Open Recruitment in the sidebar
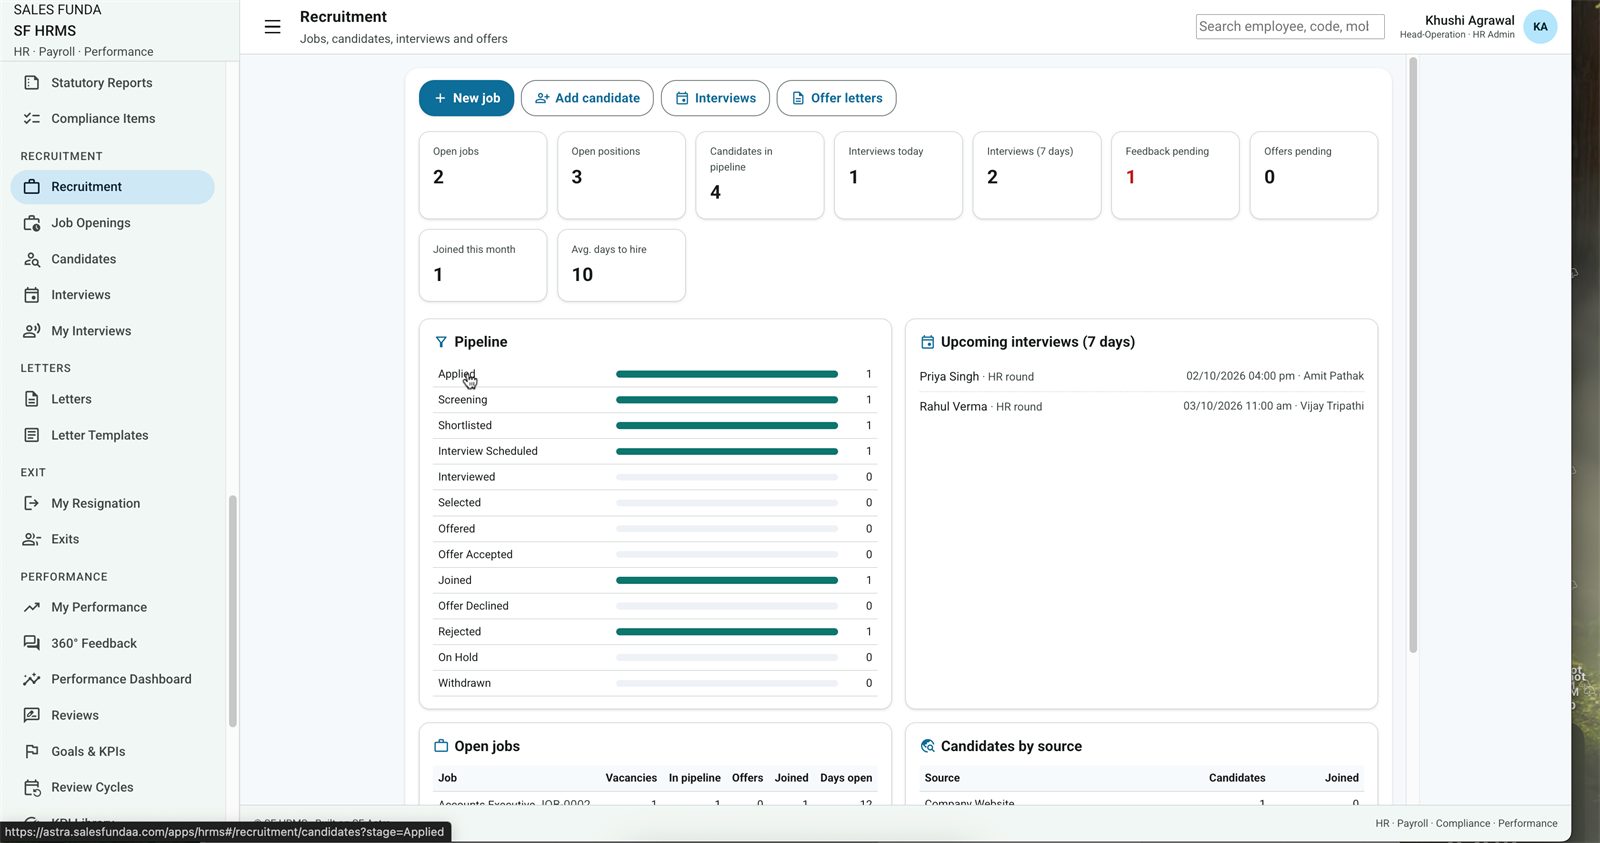 click(113, 187)
